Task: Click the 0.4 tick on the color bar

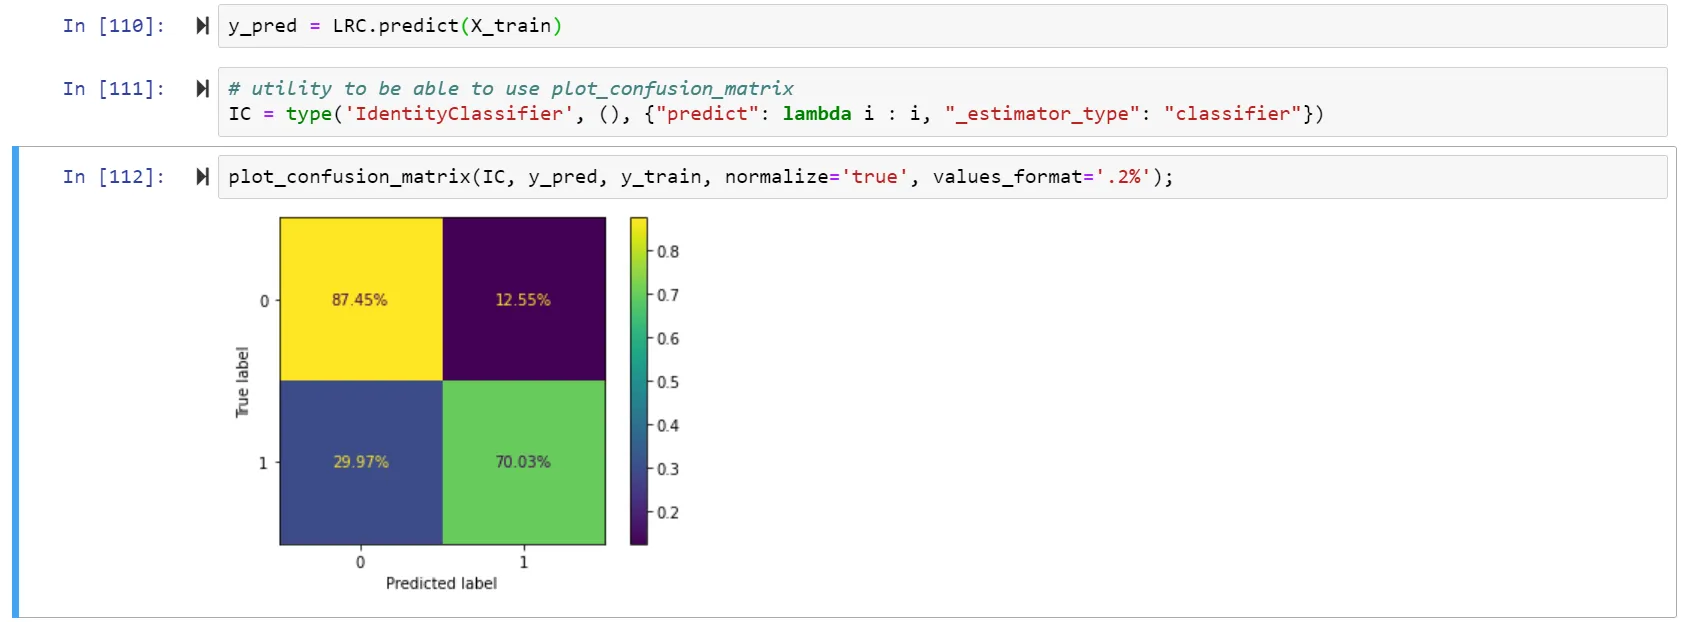Action: pyautogui.click(x=668, y=426)
